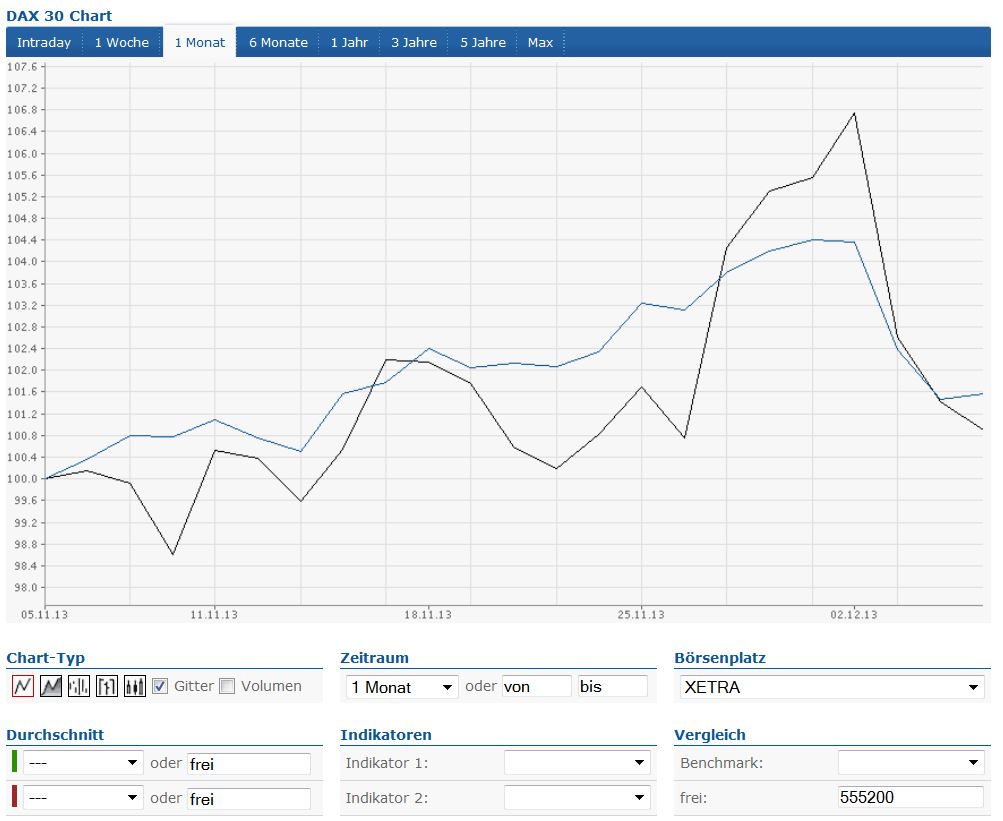Open the Zeitraum '1 Monat' dropdown
This screenshot has width=1003, height=821.
tap(402, 687)
